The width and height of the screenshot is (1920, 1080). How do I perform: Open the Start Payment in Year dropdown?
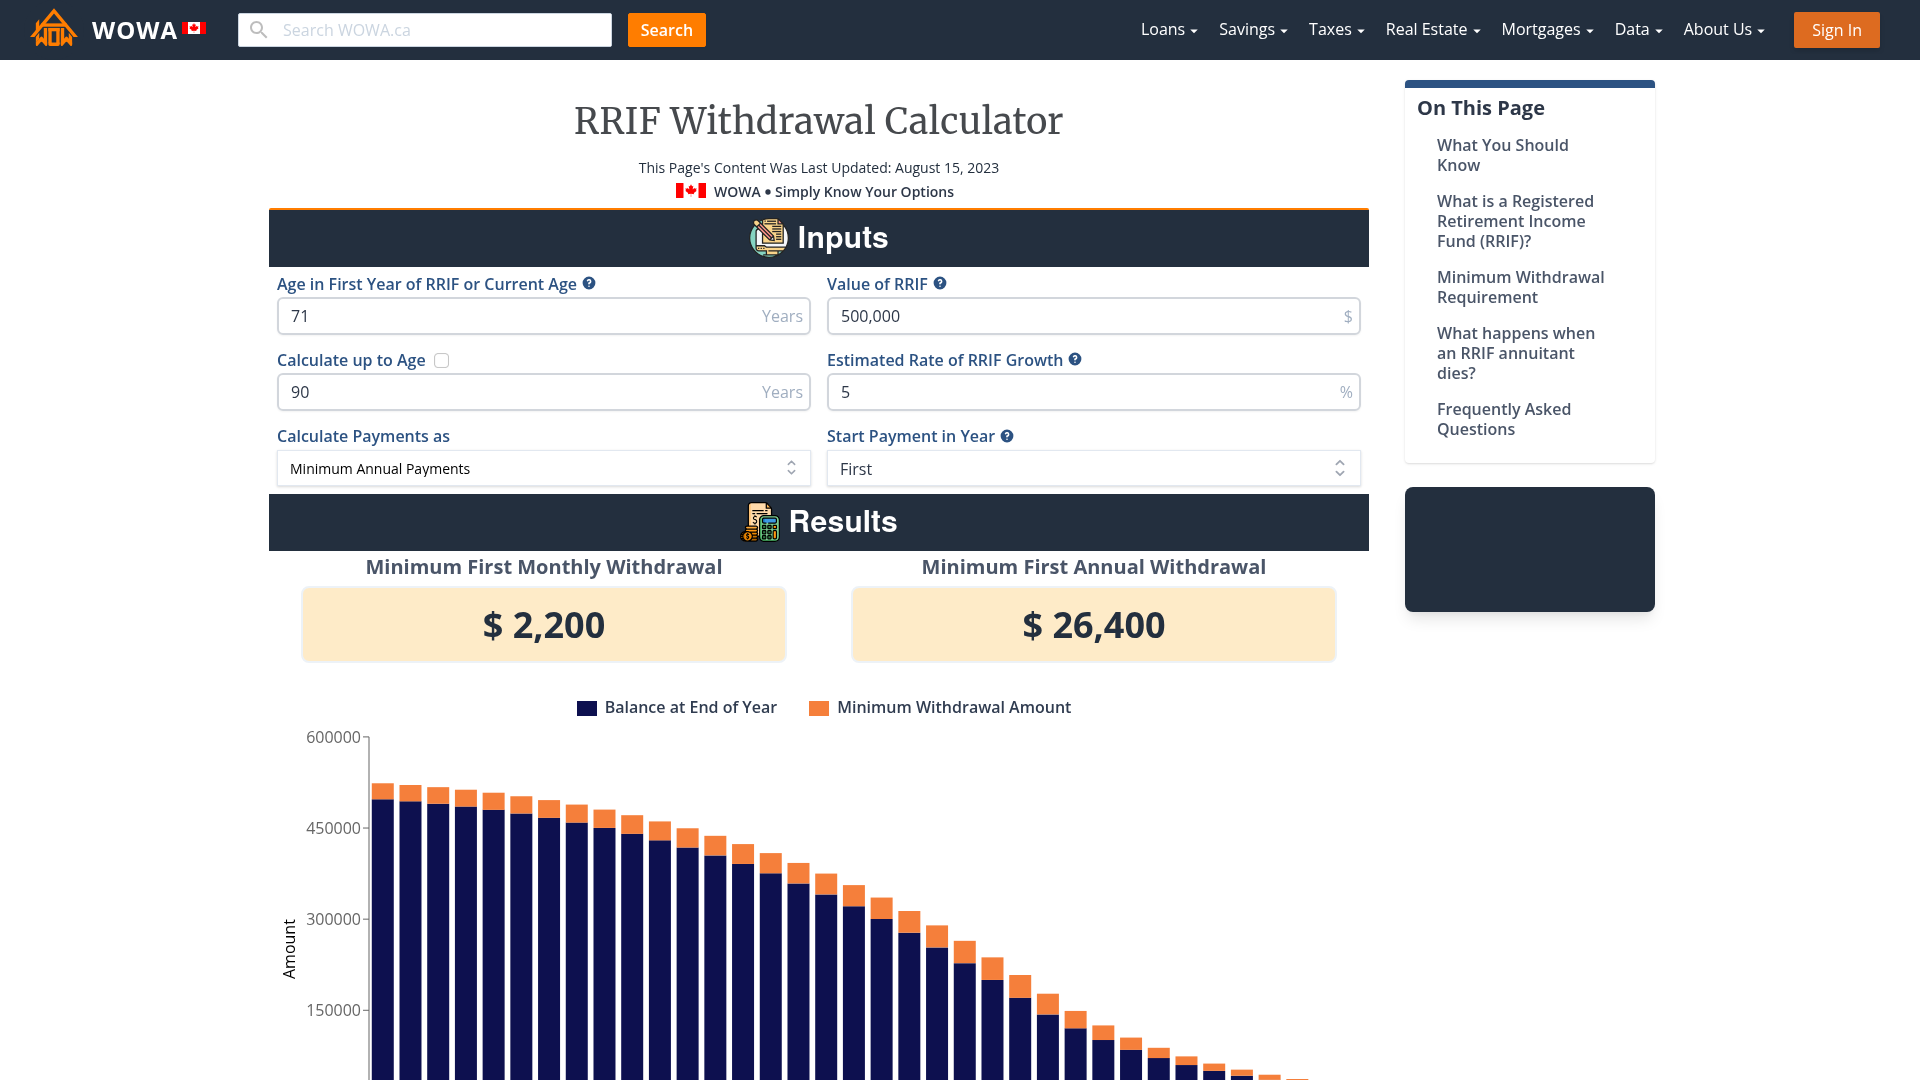(x=1093, y=468)
